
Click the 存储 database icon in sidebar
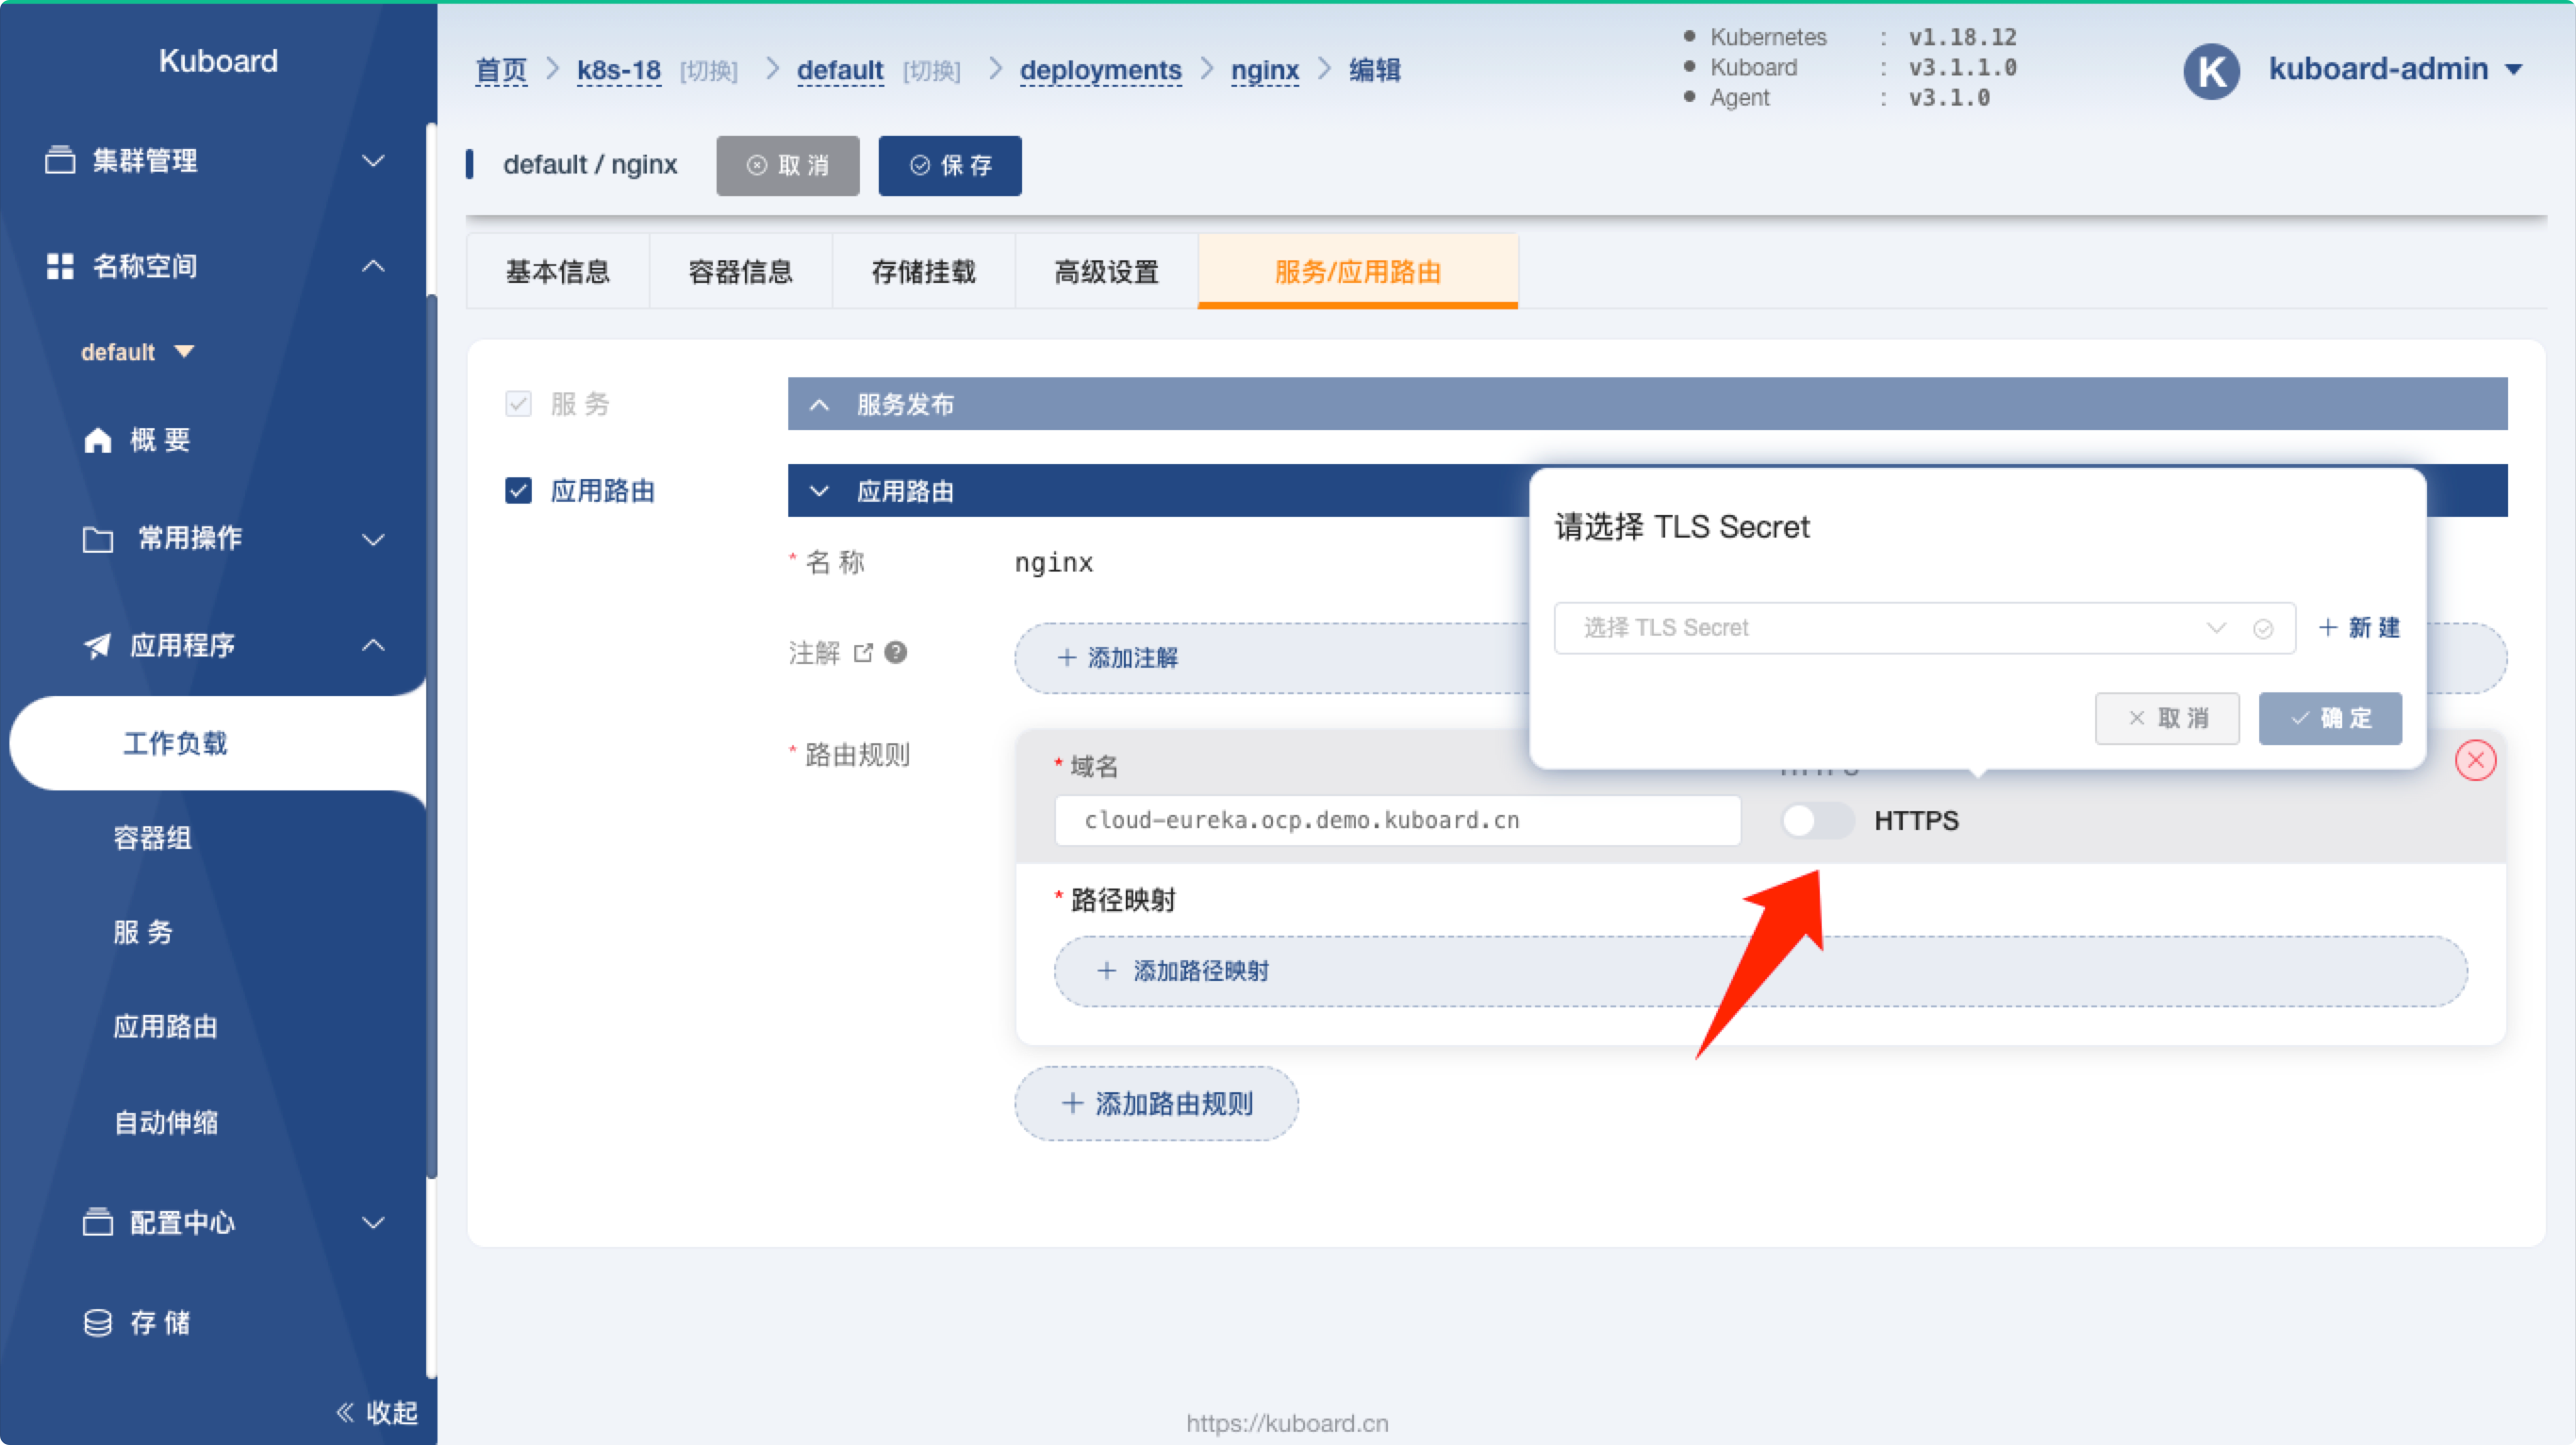tap(97, 1323)
